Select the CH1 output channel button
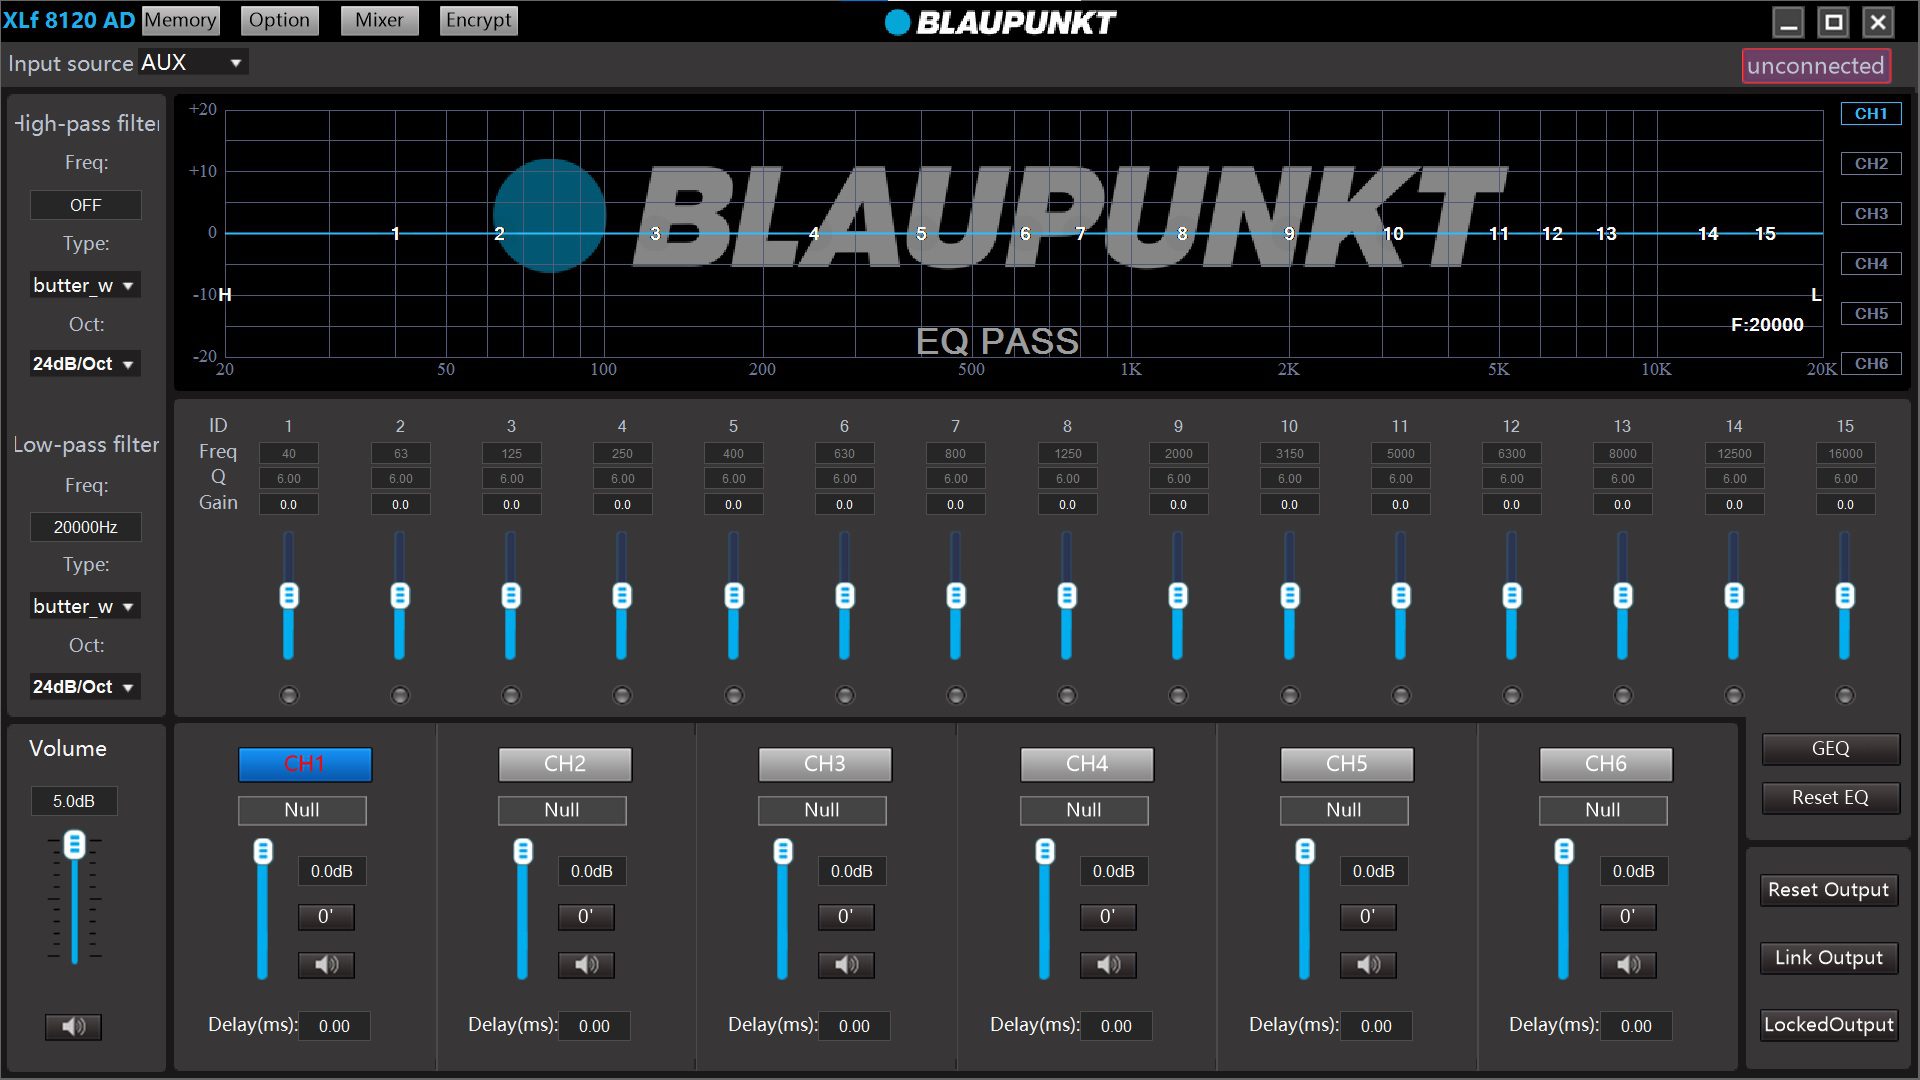1920x1080 pixels. click(x=305, y=765)
